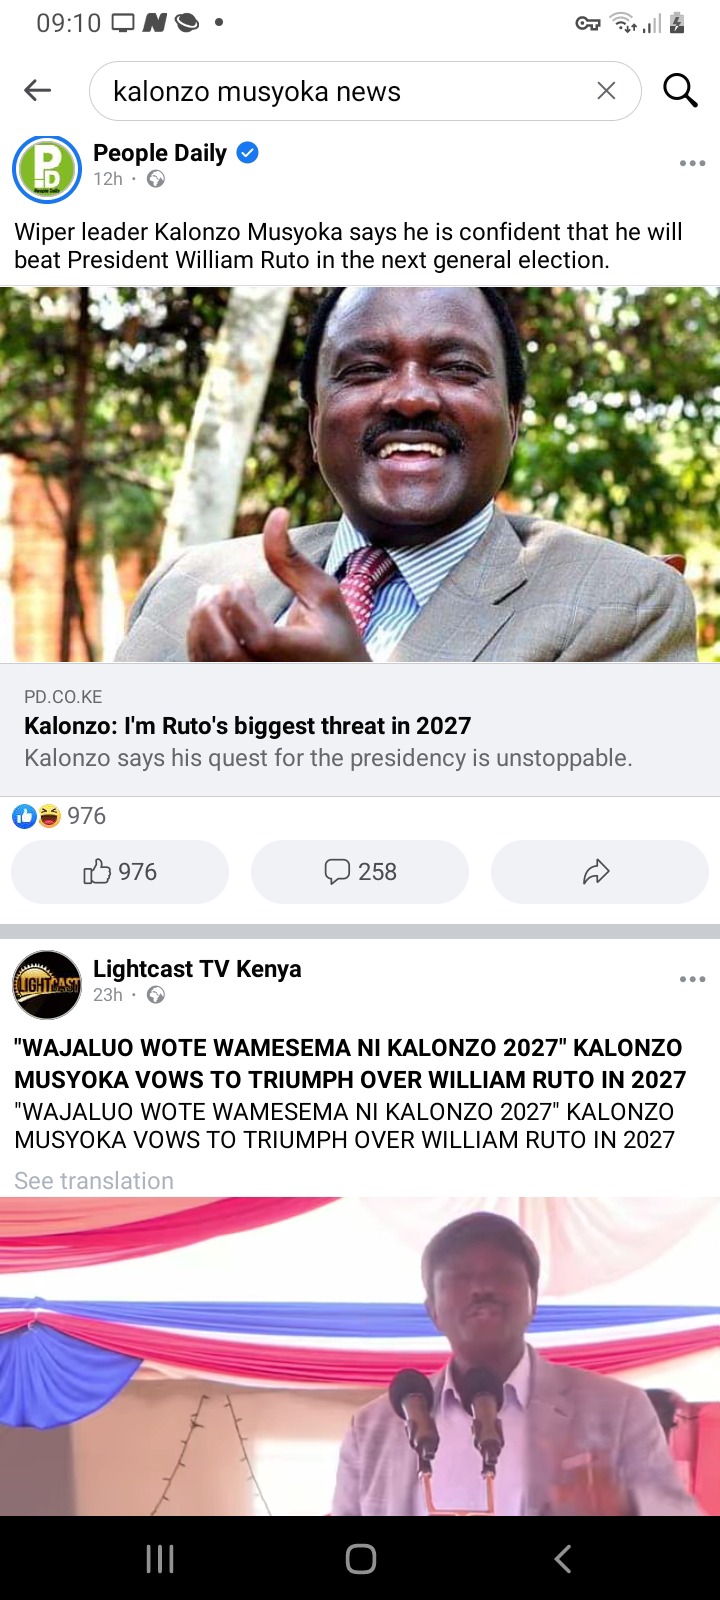Share the People Daily post
Viewport: 720px width, 1600px height.
pyautogui.click(x=599, y=872)
